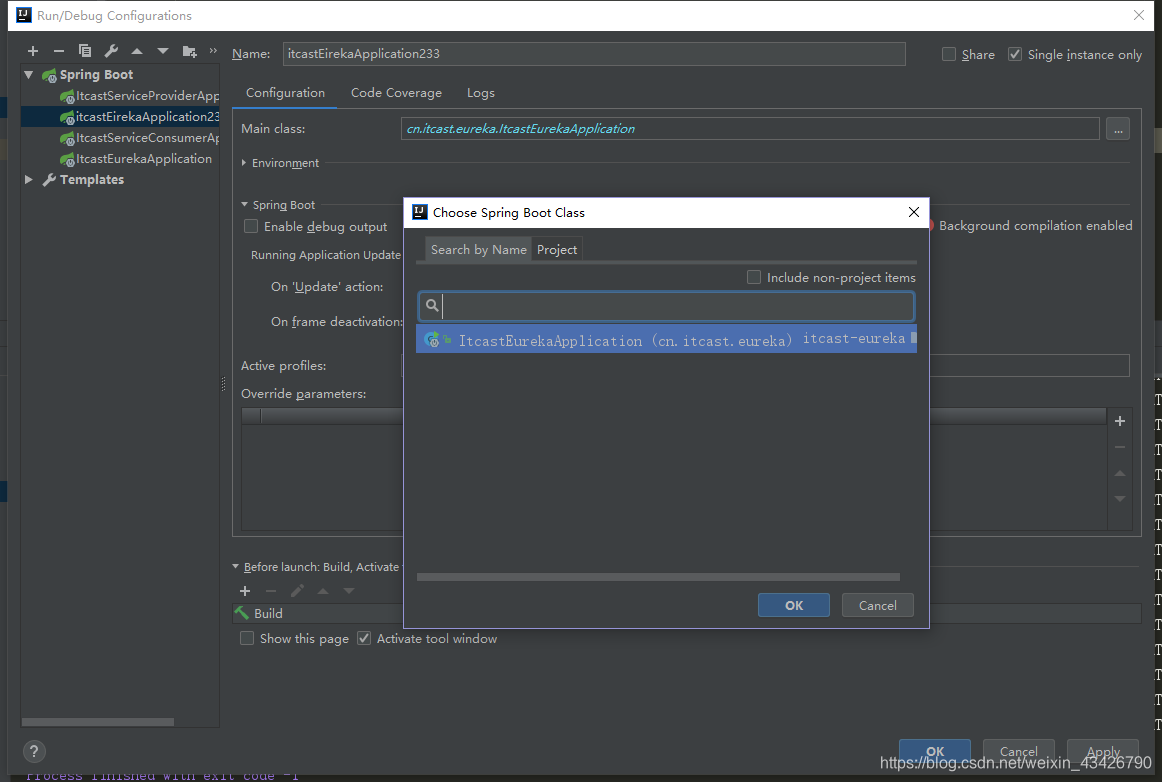The height and width of the screenshot is (782, 1162).
Task: Close the Choose Spring Boot Class dialog
Action: (x=914, y=212)
